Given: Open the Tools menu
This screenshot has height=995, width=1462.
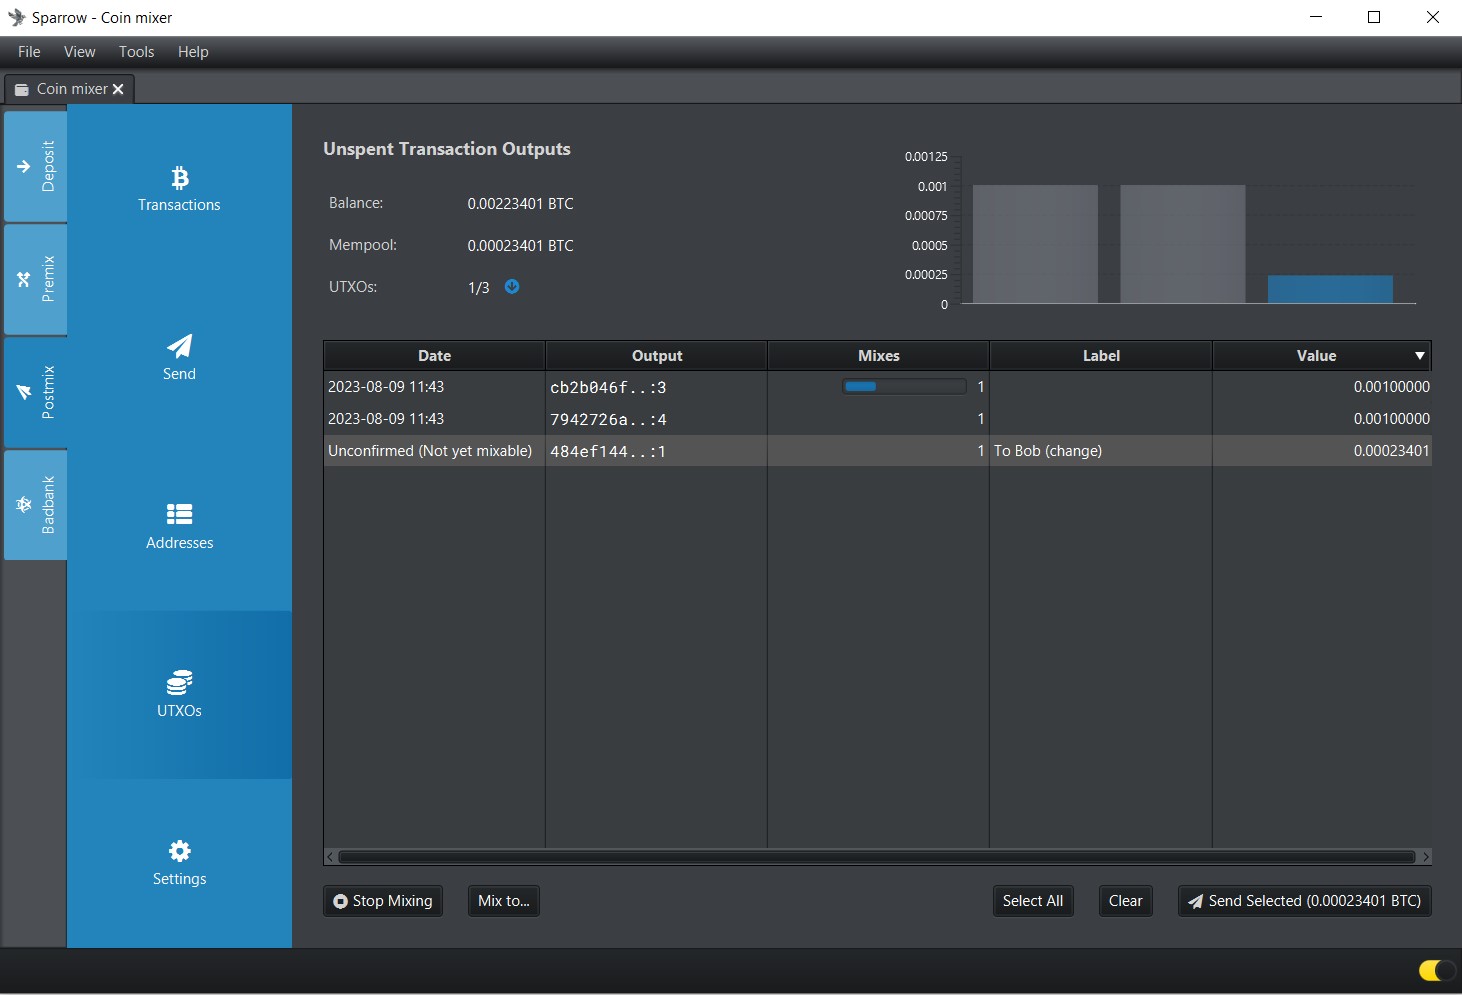Looking at the screenshot, I should click(136, 52).
